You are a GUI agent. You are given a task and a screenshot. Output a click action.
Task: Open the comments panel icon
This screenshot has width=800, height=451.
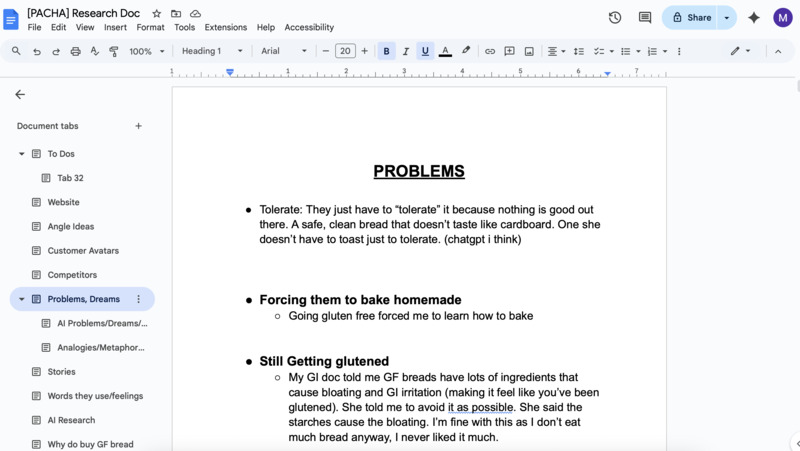coord(645,17)
